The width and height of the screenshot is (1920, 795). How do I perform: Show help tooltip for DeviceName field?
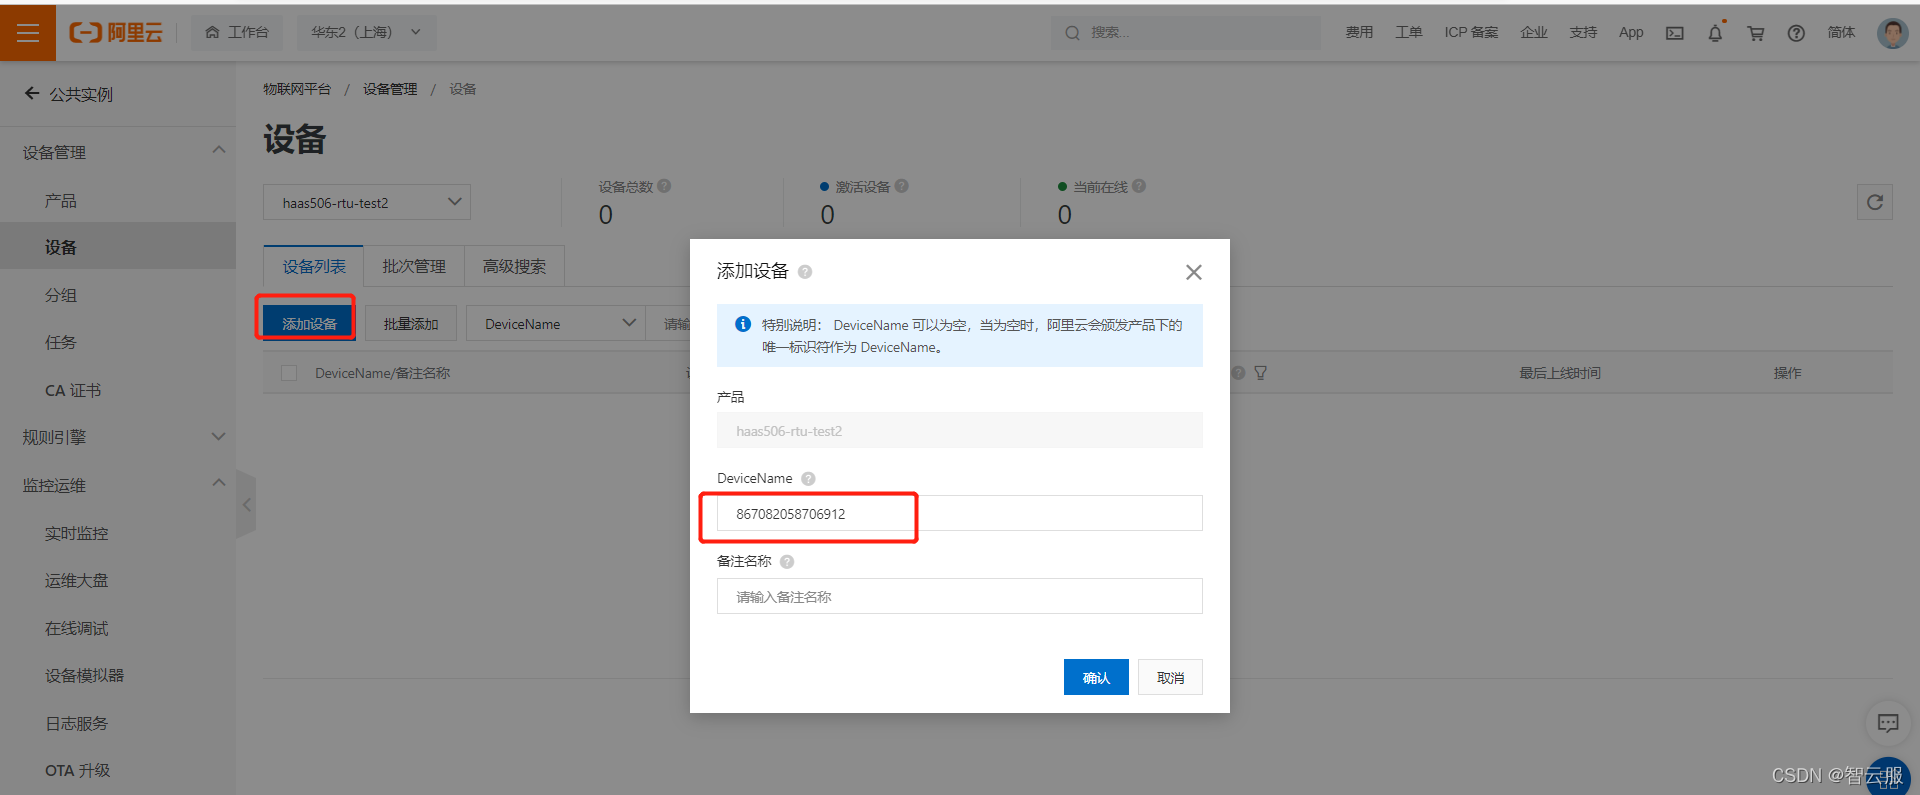click(808, 479)
